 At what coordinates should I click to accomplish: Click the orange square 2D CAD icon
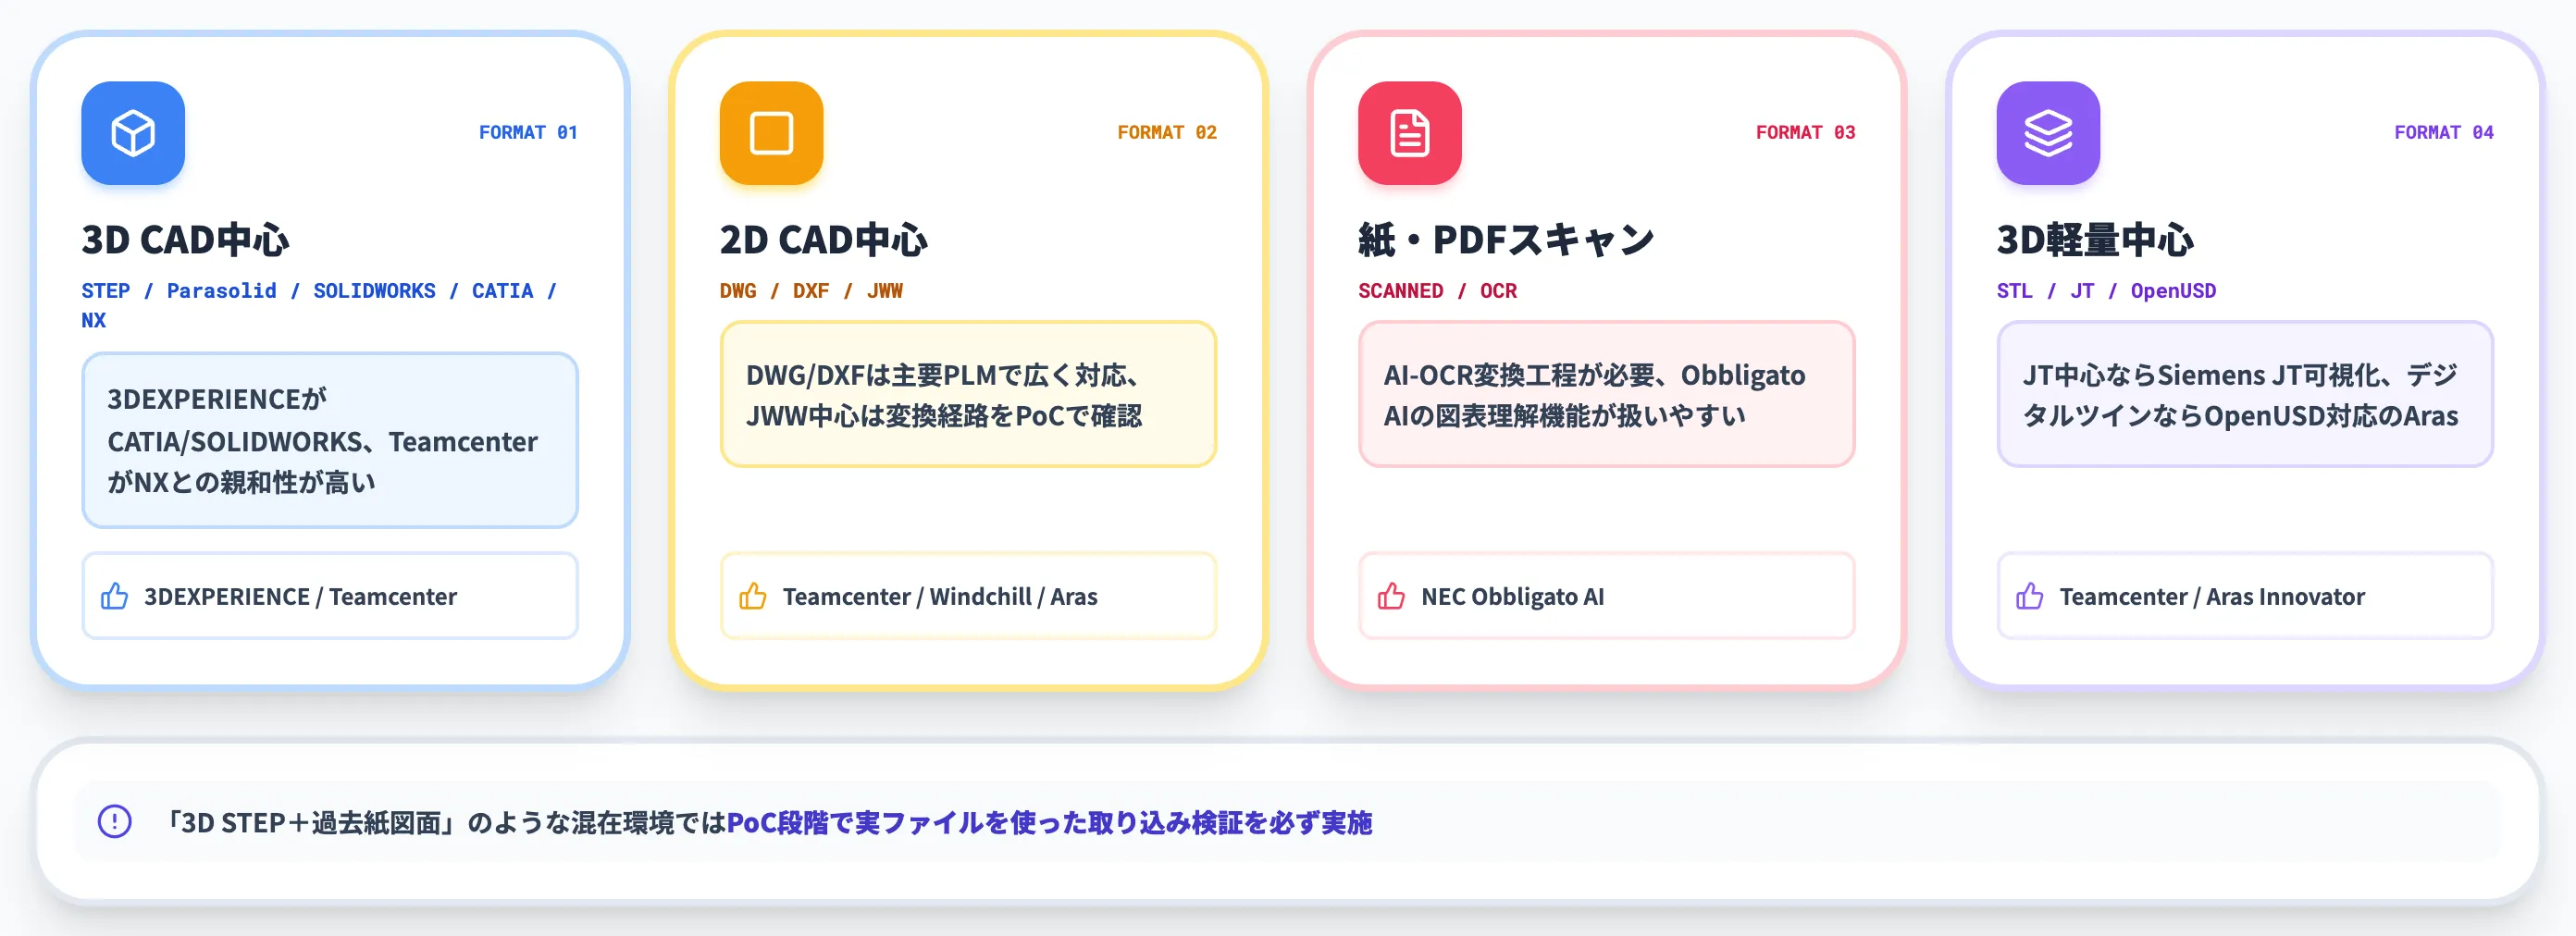[x=771, y=133]
